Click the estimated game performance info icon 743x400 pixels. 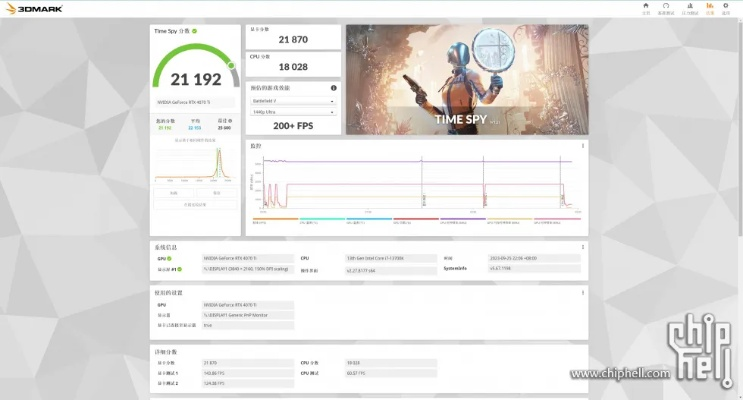[x=334, y=88]
